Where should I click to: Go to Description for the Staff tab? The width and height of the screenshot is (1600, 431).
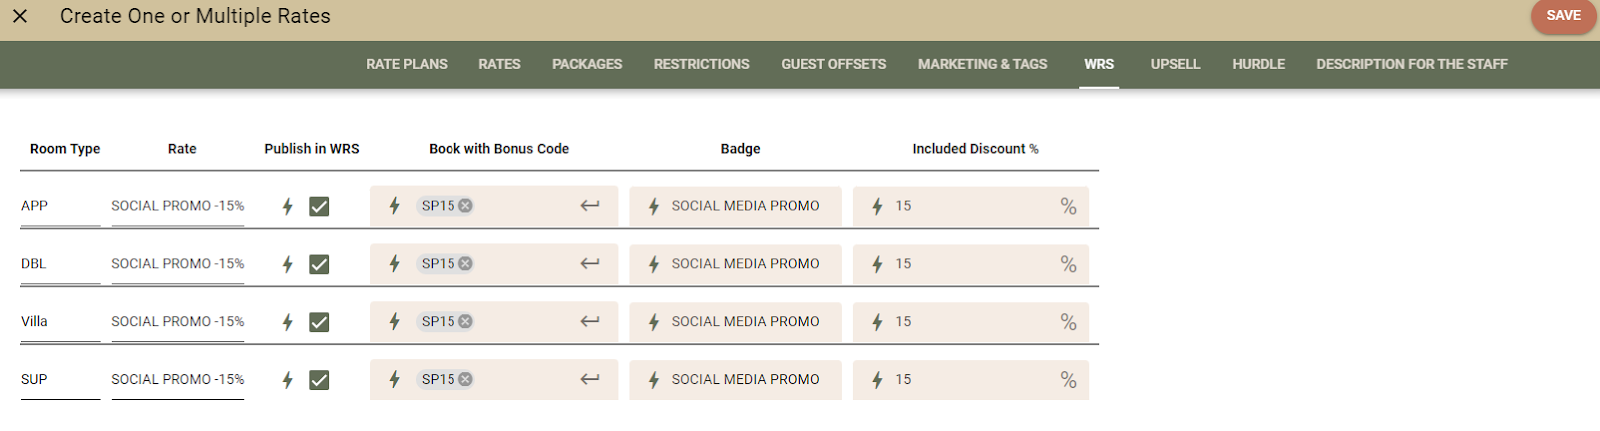tap(1411, 64)
